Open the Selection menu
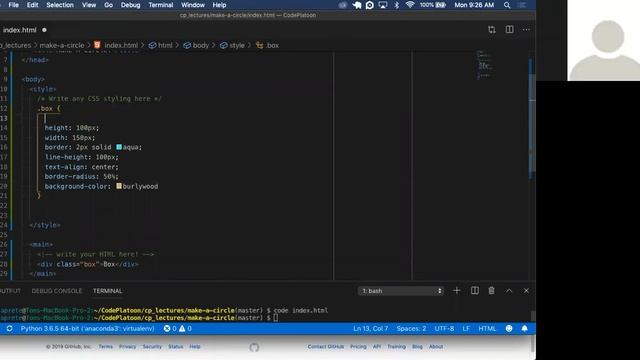 [x=60, y=5]
